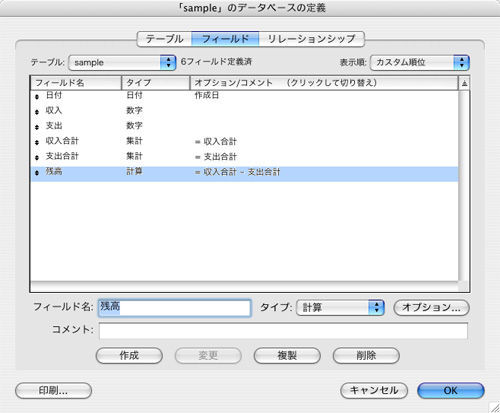Click reorder handle icon beside 日付 field

pyautogui.click(x=37, y=96)
